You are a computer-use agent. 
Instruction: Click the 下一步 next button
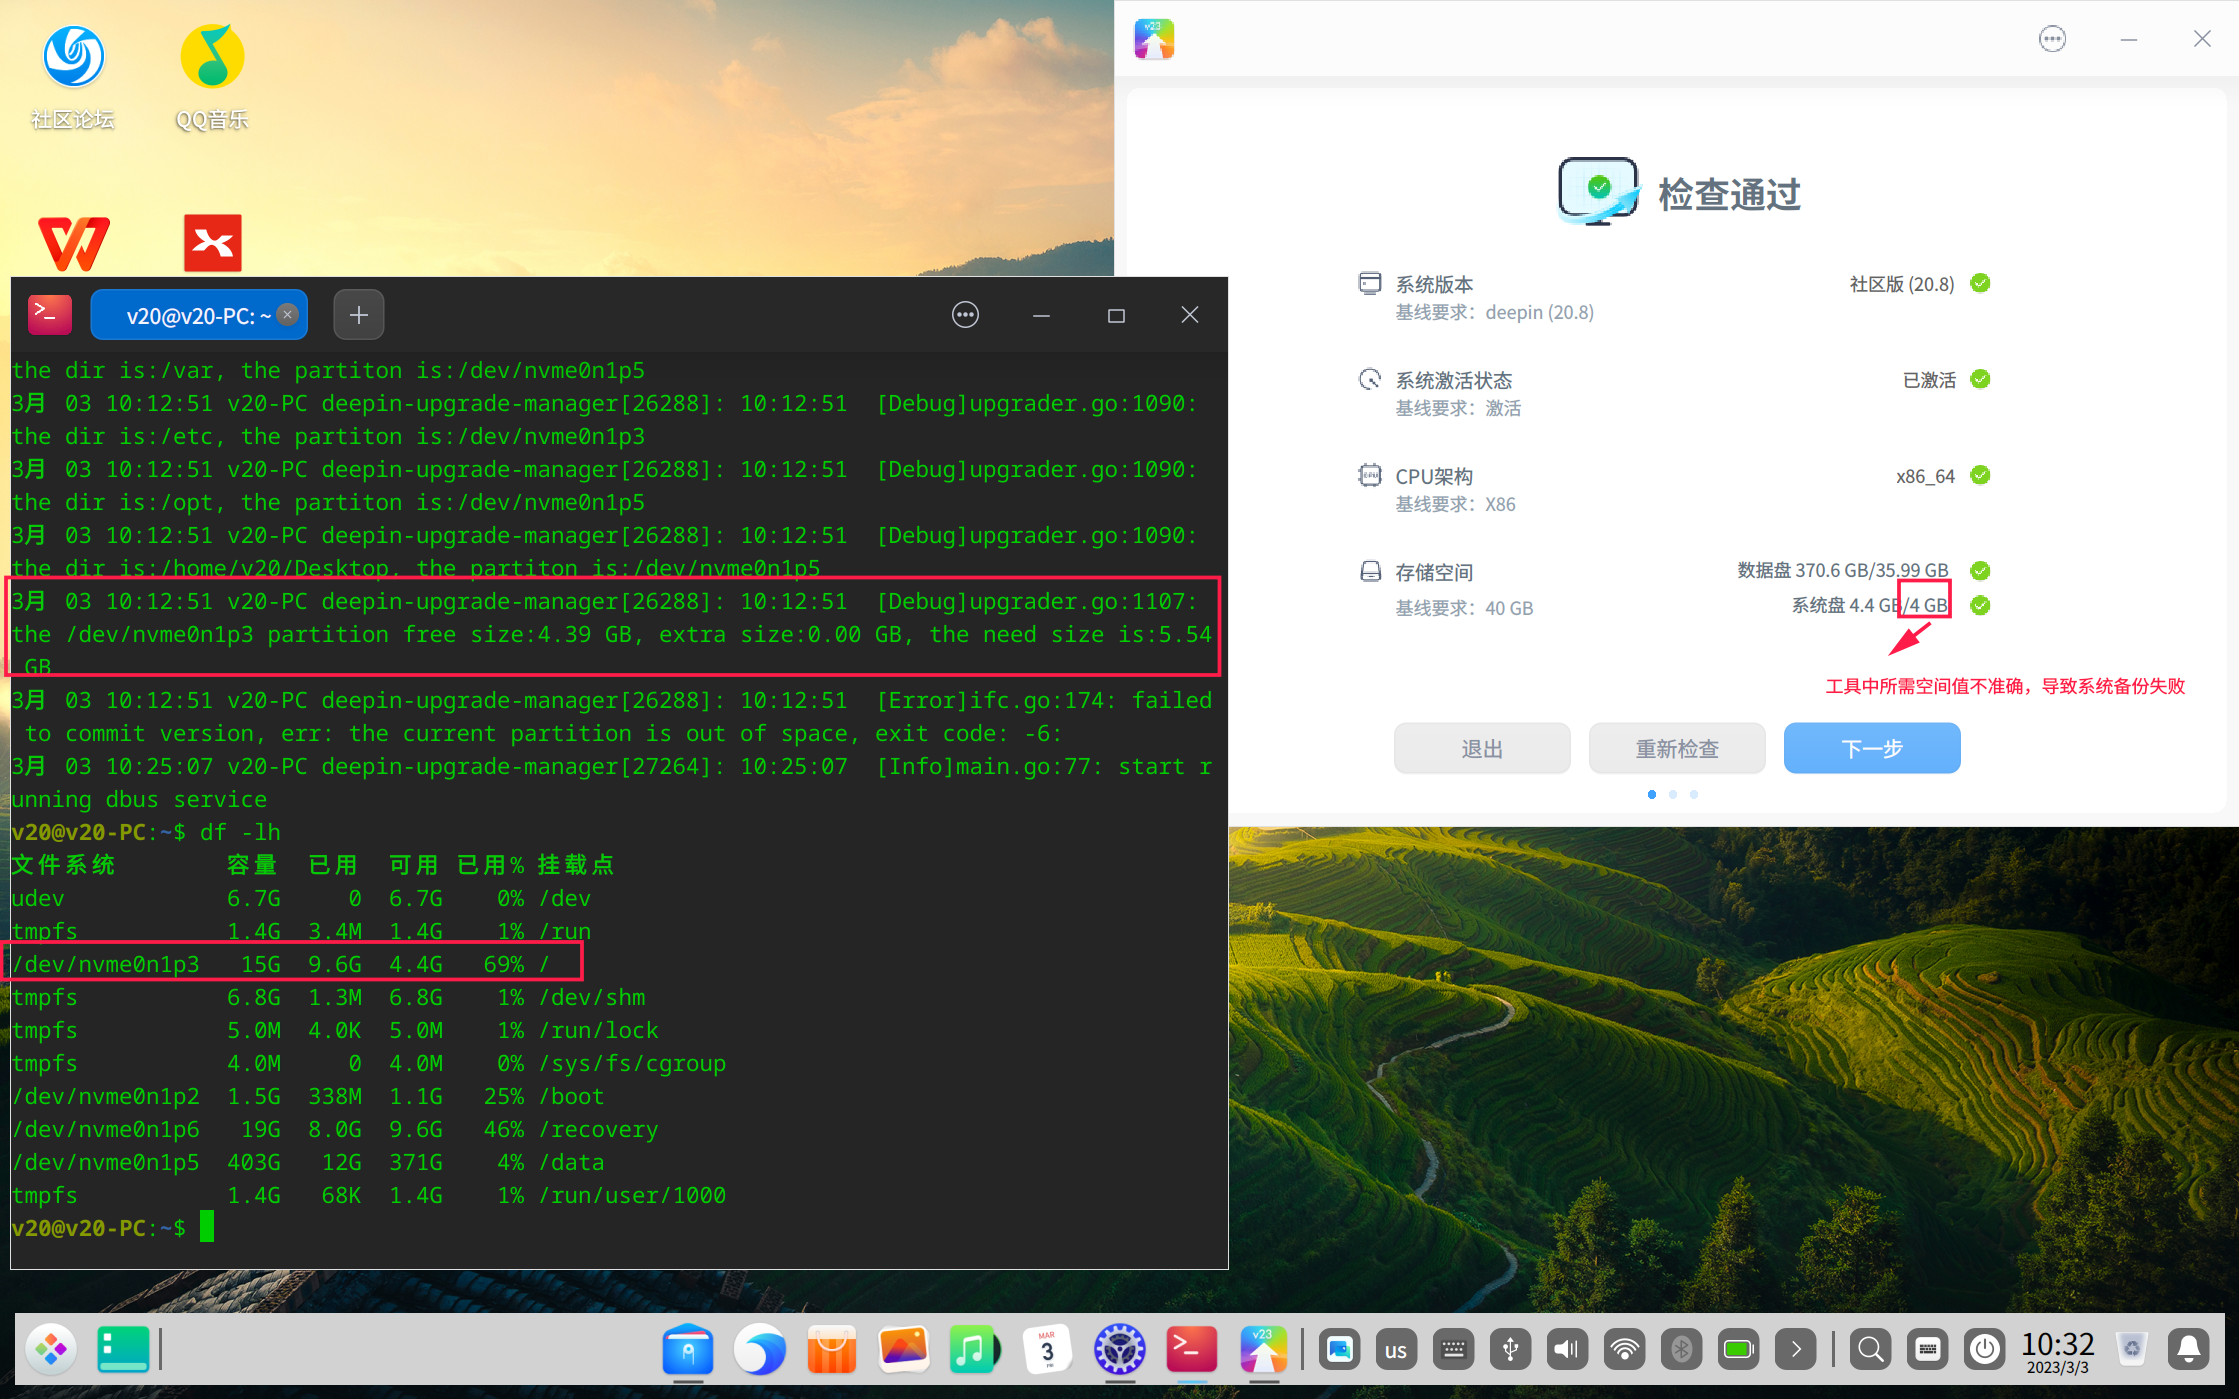click(1871, 748)
